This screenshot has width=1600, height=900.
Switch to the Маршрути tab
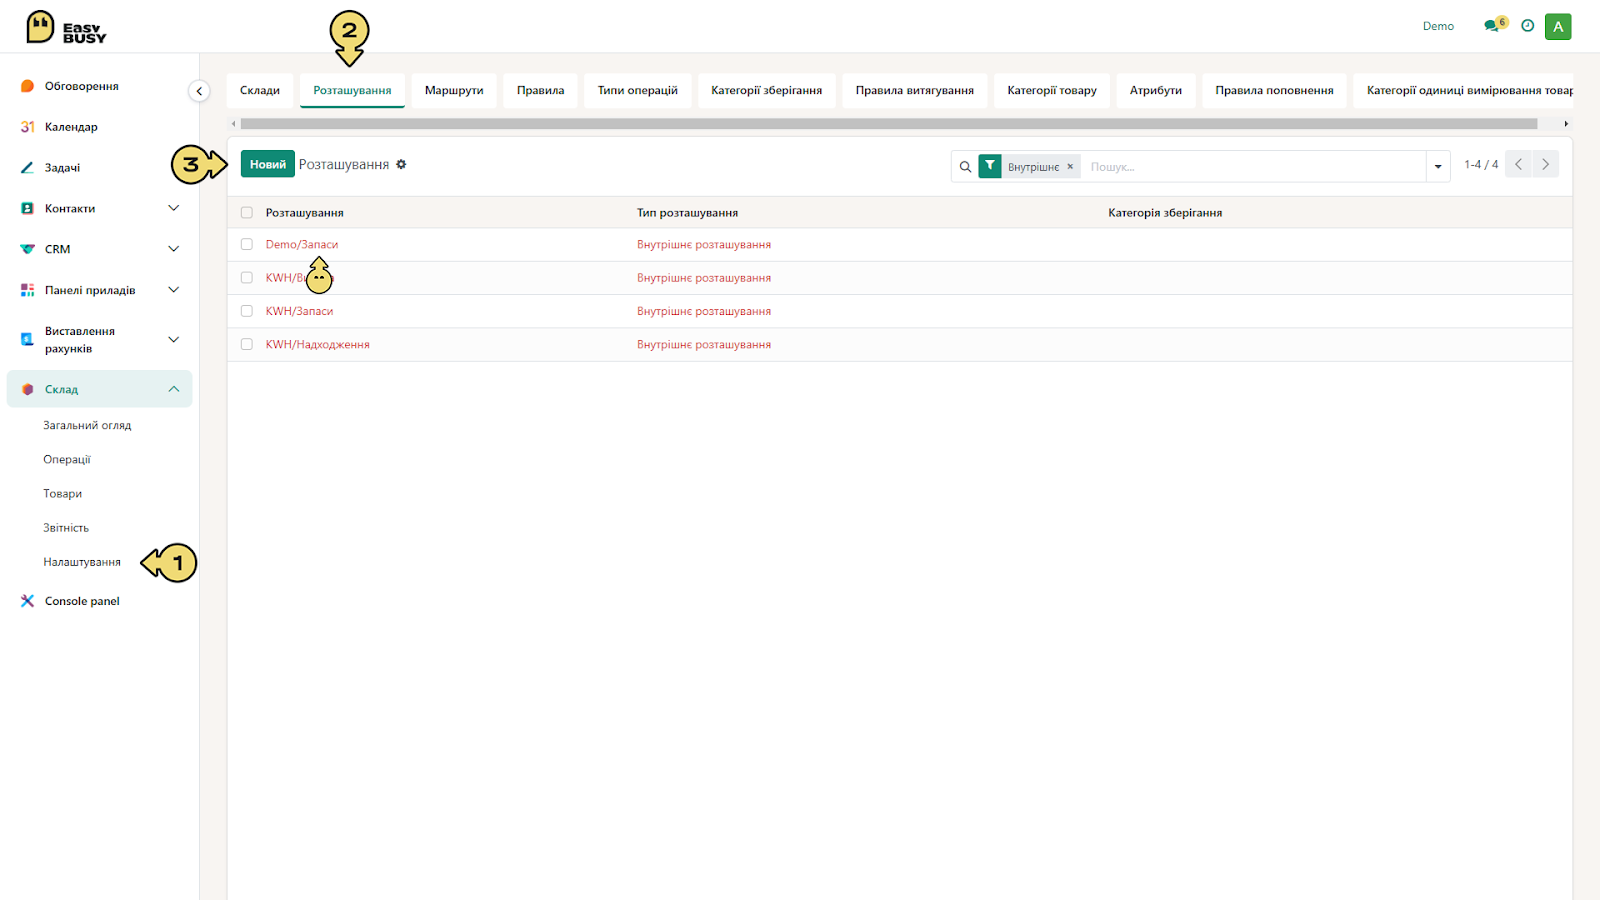pos(454,90)
